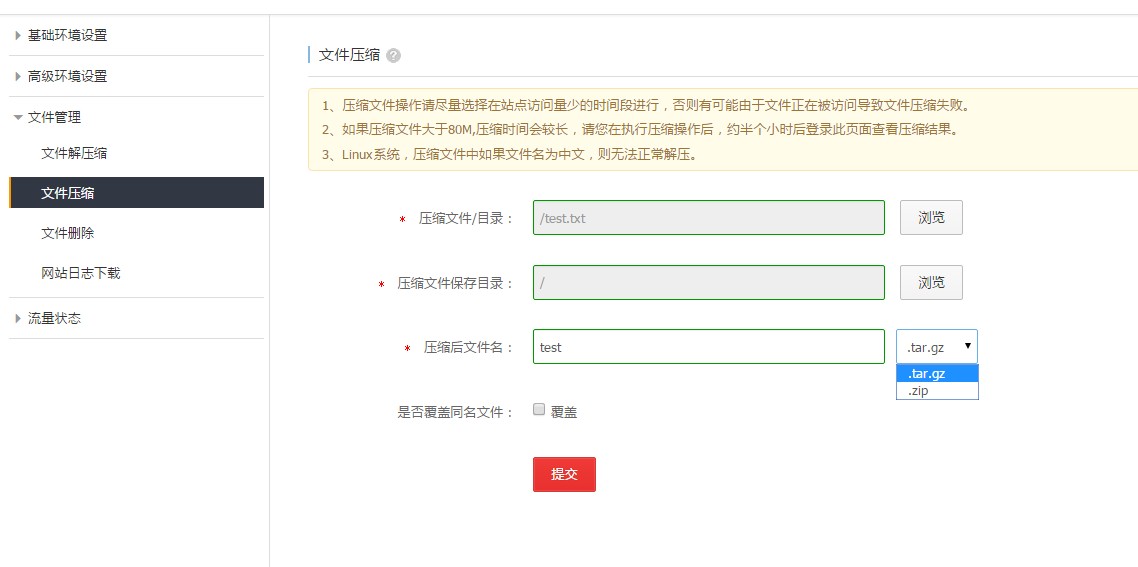Expand the 流量状态 section
Viewport: 1138px width, 567px height.
54,318
